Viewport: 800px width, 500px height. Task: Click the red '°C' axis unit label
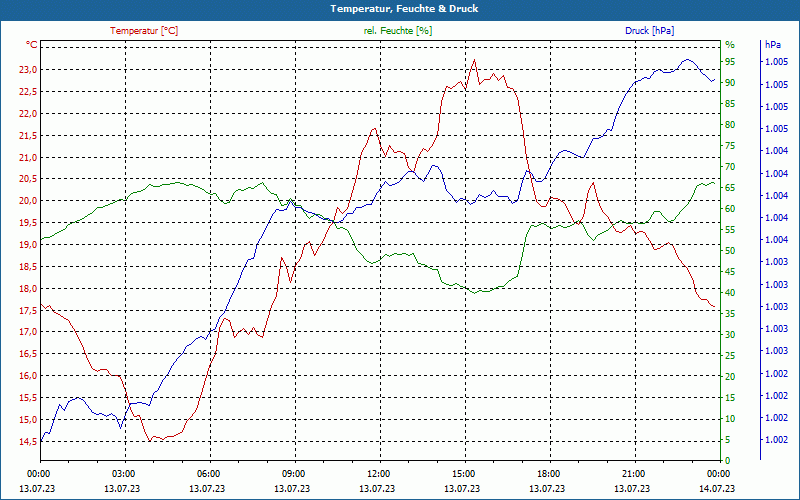coord(32,45)
